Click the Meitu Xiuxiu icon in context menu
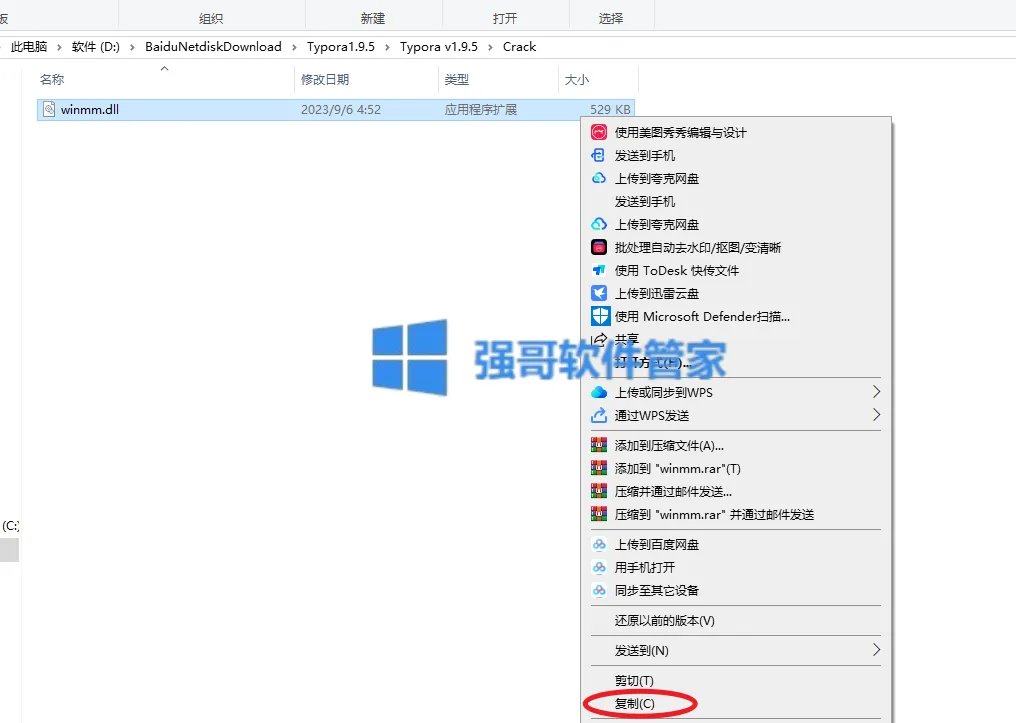Image resolution: width=1016 pixels, height=723 pixels. tap(599, 133)
